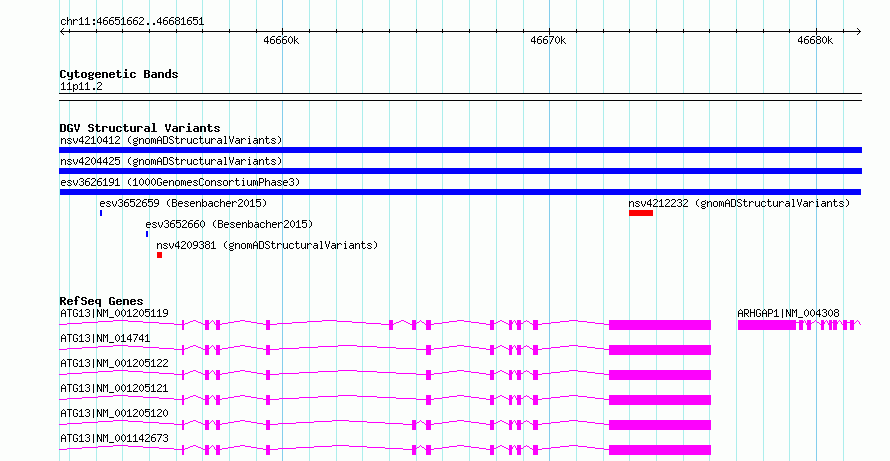Open the ATG13|NM_014741 transcript label
Viewport: 890px width, 461px height.
coord(105,338)
